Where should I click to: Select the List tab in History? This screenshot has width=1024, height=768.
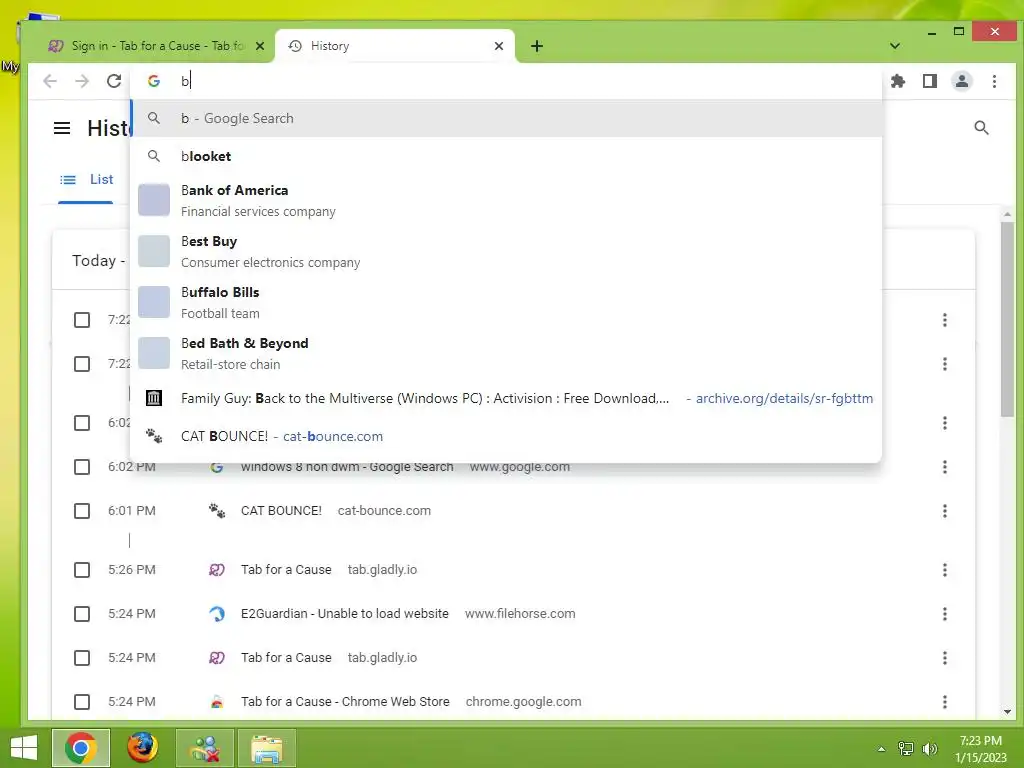[x=86, y=180]
